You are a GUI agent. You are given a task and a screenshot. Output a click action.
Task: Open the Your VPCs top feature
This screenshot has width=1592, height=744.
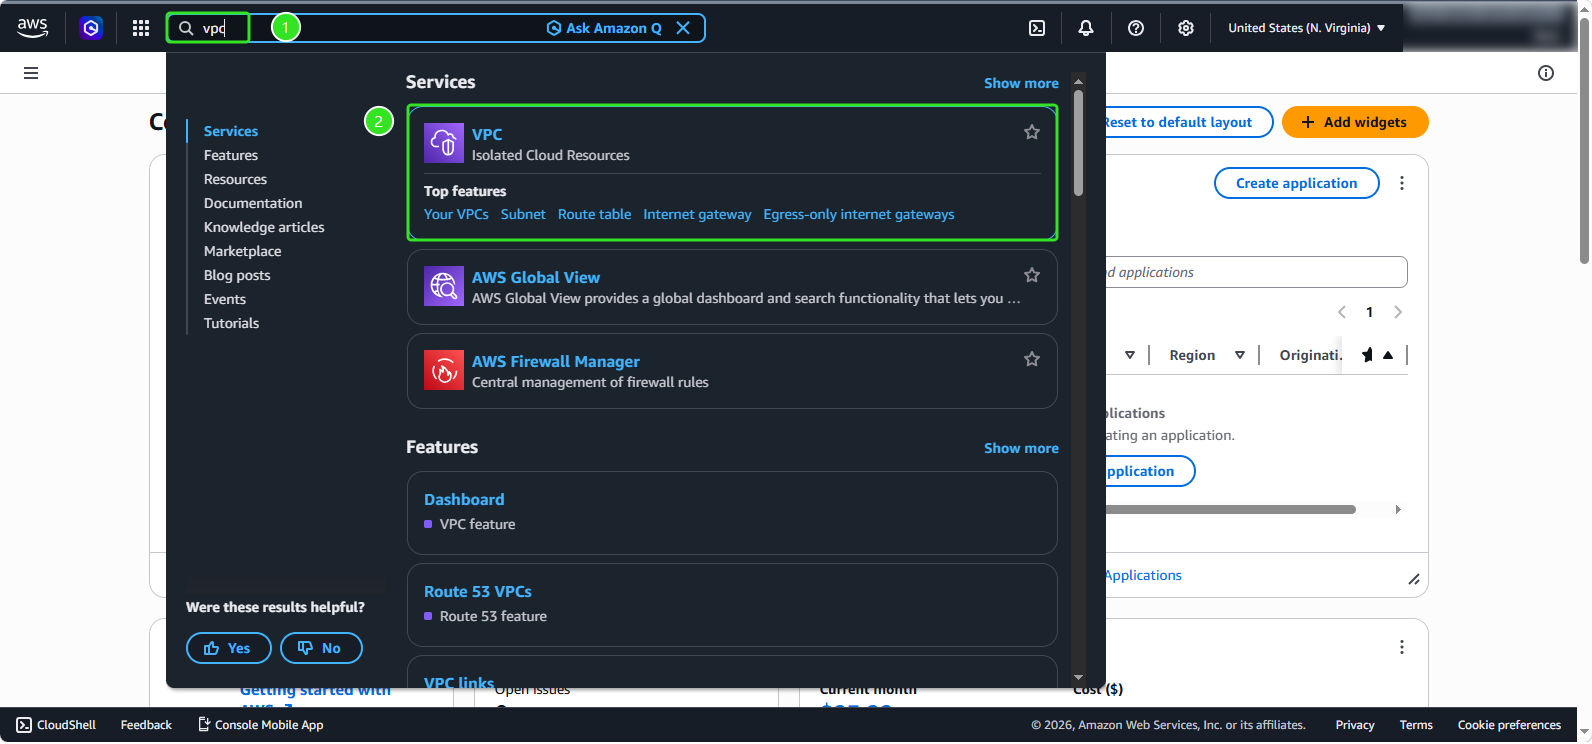[456, 214]
